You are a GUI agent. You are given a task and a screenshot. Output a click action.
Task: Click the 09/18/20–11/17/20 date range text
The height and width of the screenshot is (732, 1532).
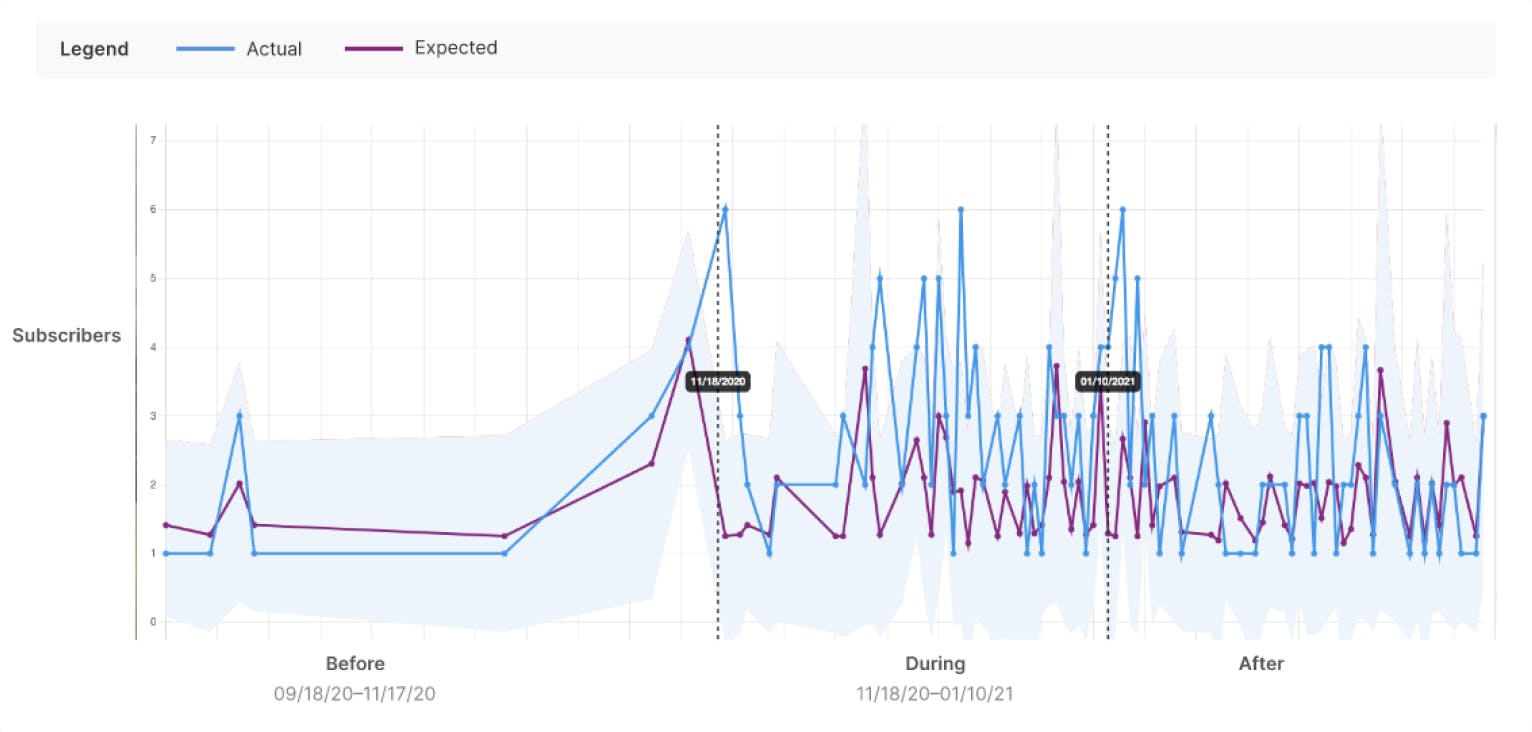[355, 693]
